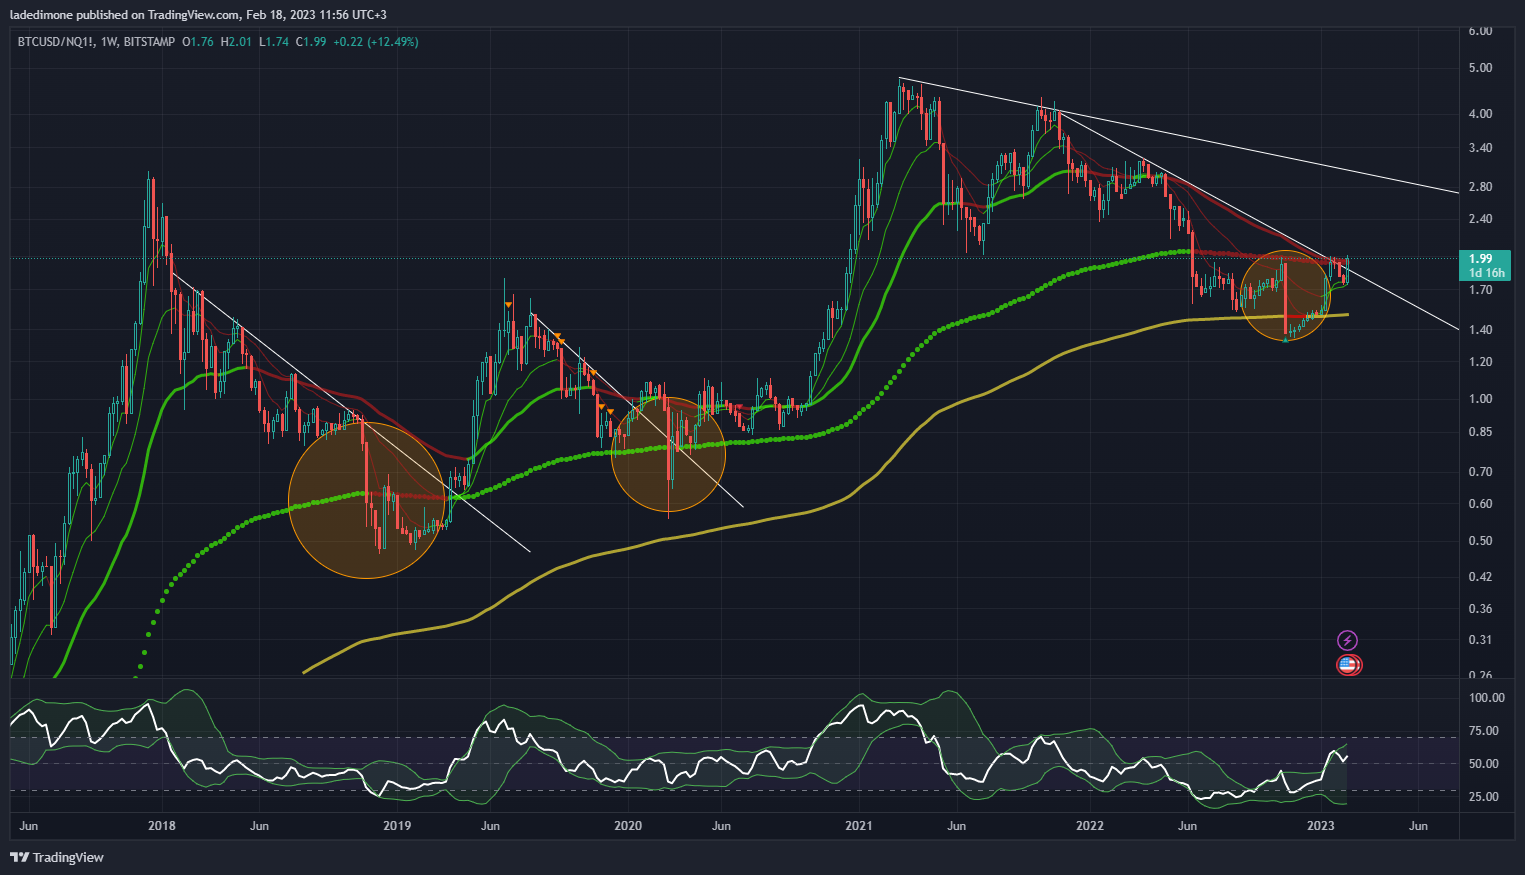Screen dimensions: 1525x875
Task: Click the BTCUSD/NQ1!, 1W, BITSTAMP symbol legend
Action: [x=97, y=42]
